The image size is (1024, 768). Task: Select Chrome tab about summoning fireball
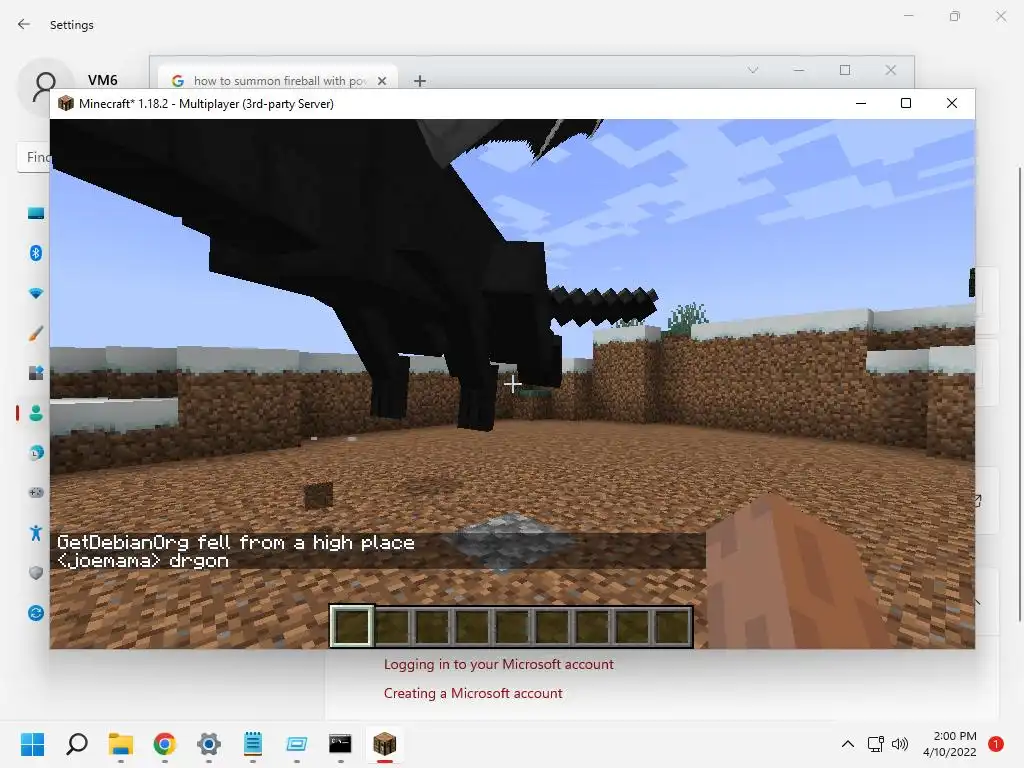tap(278, 80)
